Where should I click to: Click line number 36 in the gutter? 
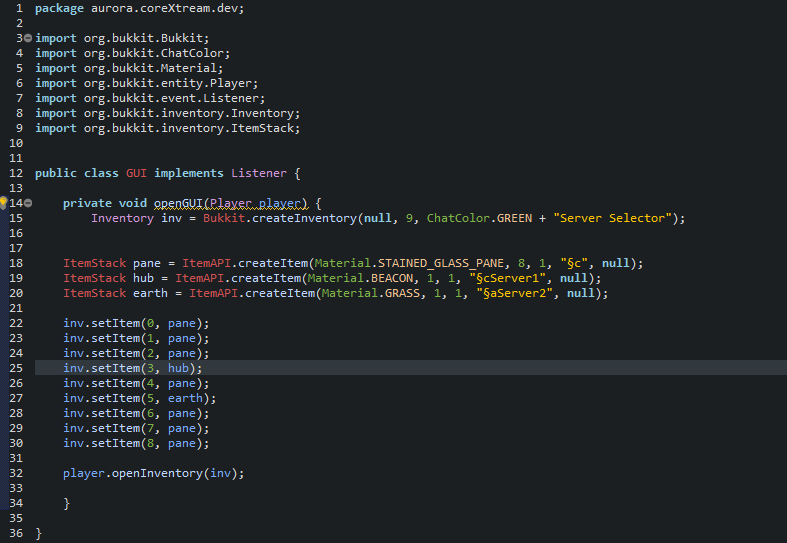[16, 533]
